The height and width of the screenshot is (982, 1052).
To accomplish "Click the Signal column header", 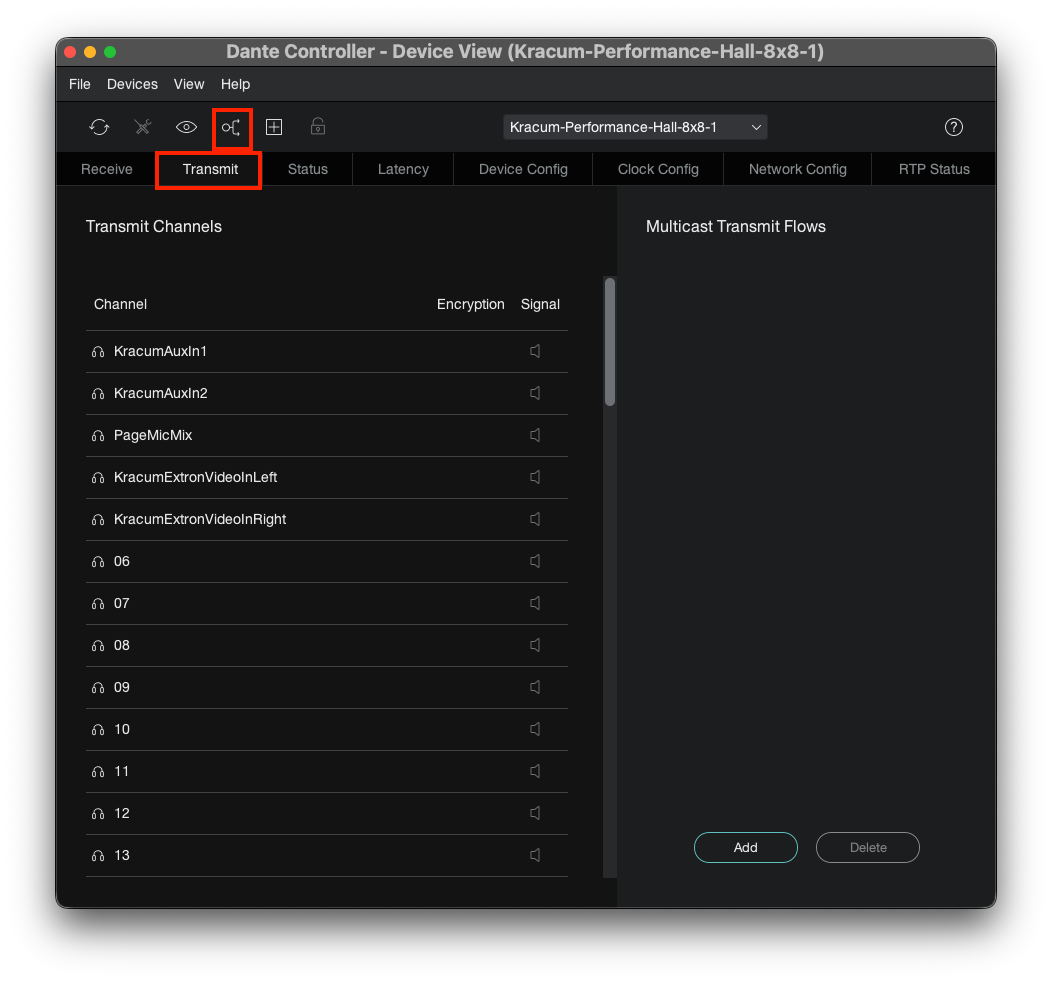I will pos(540,304).
